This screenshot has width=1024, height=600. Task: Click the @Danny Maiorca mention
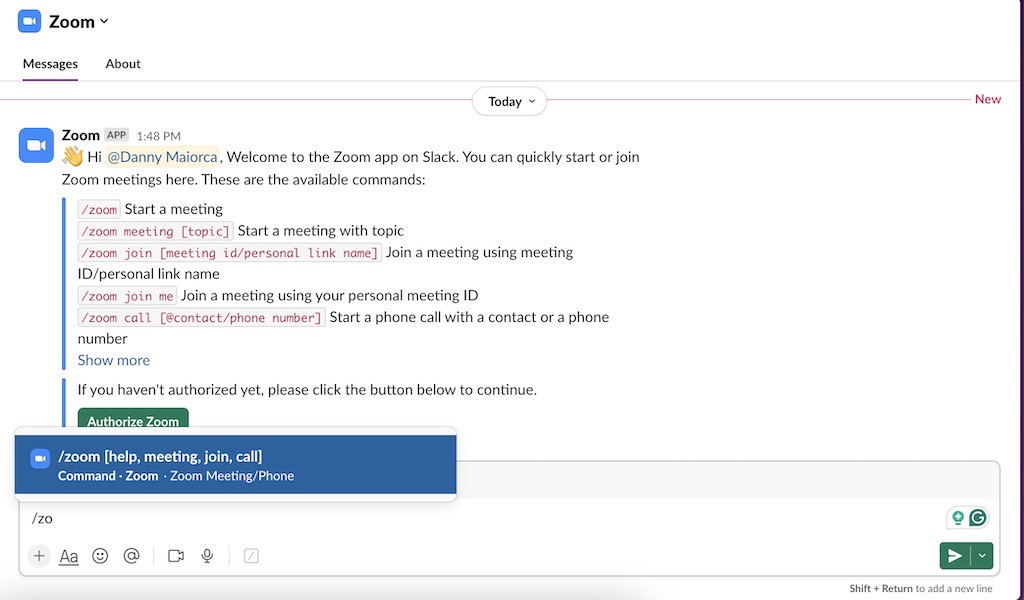[162, 157]
